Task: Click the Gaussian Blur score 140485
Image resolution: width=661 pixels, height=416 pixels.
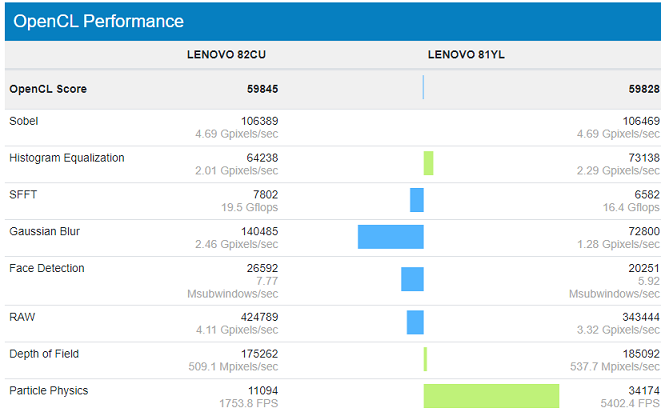Action: click(259, 231)
